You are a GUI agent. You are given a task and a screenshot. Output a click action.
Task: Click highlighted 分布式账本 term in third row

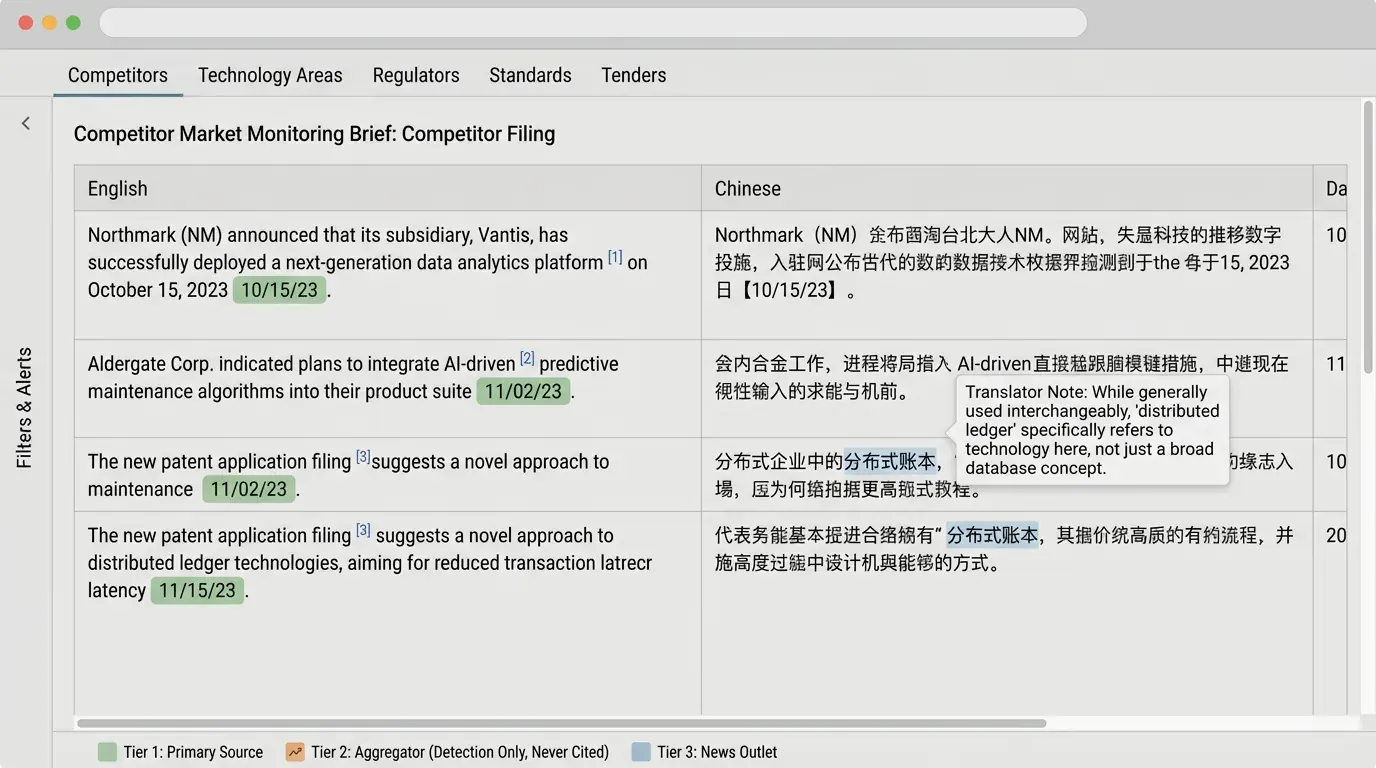[x=890, y=461]
